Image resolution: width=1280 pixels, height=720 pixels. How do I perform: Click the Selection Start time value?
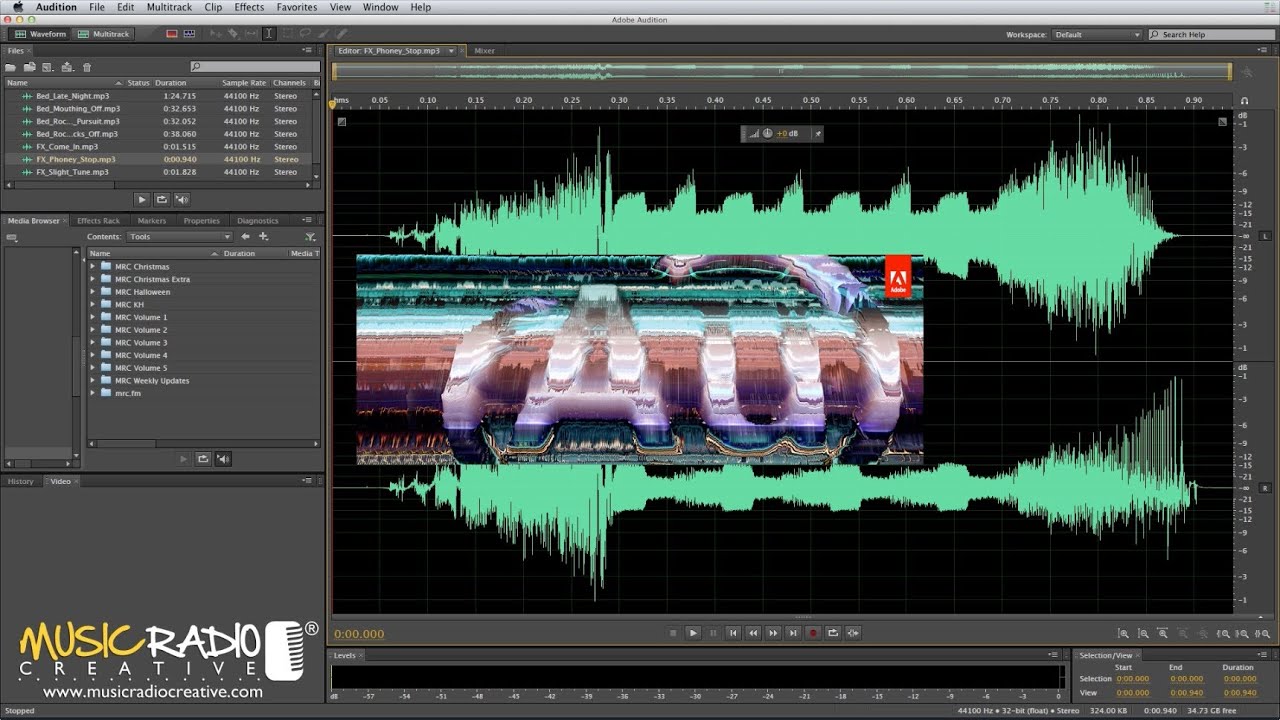[1132, 679]
